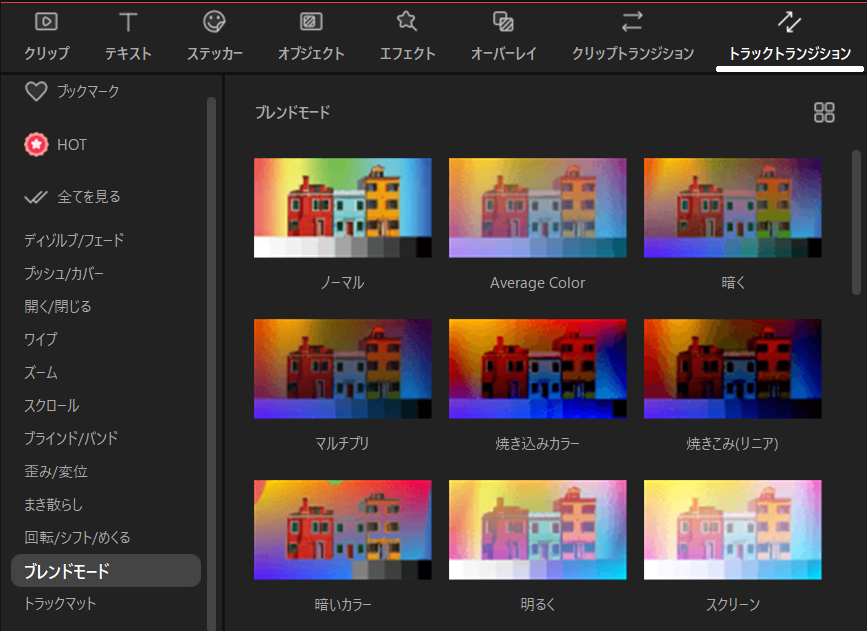The width and height of the screenshot is (867, 631).
Task: Open the エフェクト (Effect) star icon
Action: point(407,22)
